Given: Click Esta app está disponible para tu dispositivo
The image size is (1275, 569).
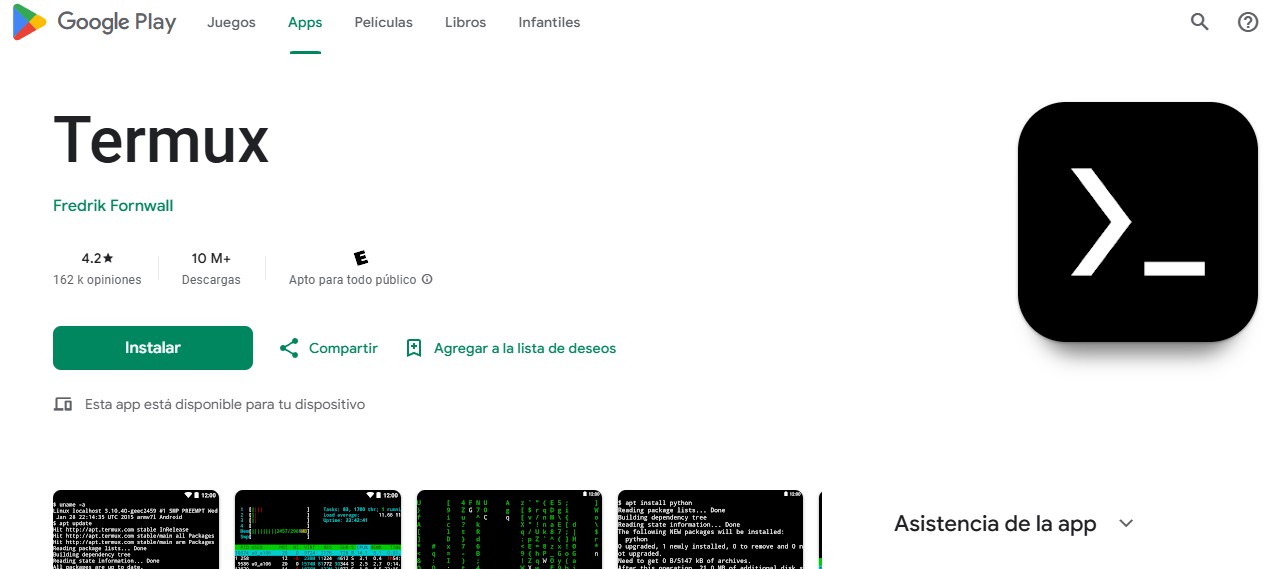Looking at the screenshot, I should tap(225, 404).
